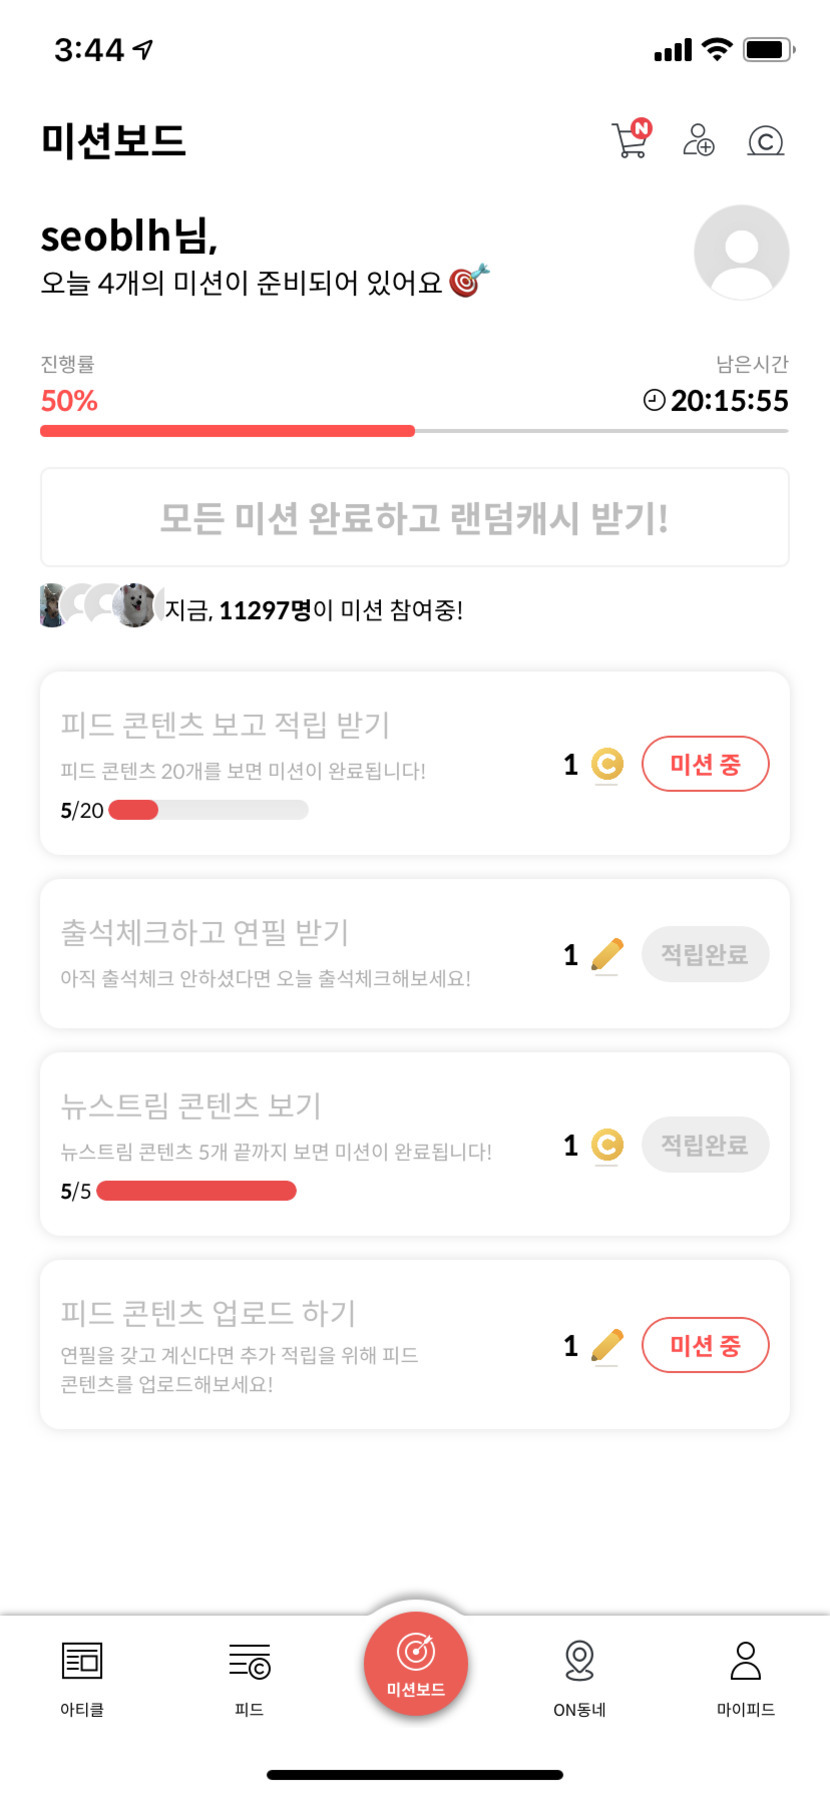Tap the center 미션보드 button

(415, 1664)
